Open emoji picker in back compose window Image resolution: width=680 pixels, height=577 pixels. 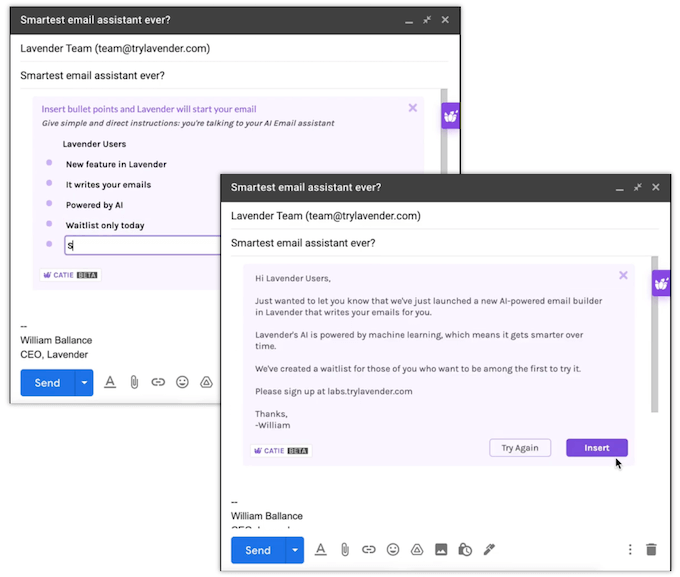[182, 382]
